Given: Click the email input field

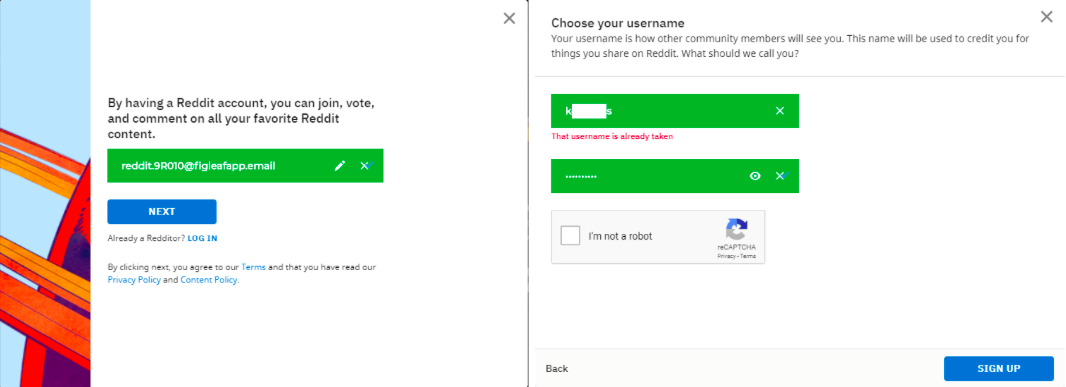Looking at the screenshot, I should tap(245, 166).
